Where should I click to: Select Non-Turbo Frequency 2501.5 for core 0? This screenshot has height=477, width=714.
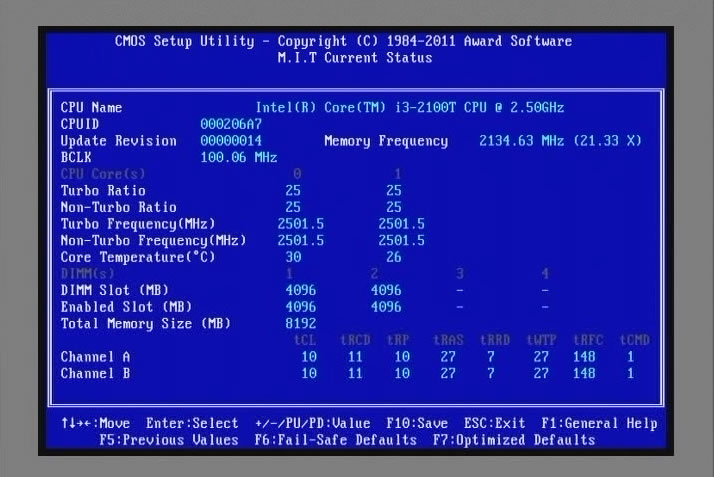click(x=301, y=240)
